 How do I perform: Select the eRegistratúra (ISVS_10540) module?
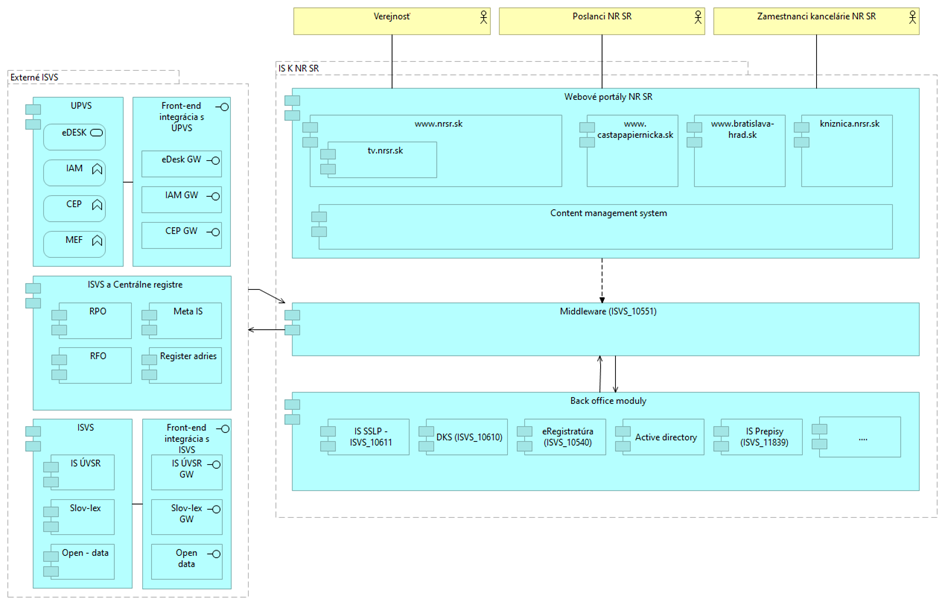click(565, 437)
